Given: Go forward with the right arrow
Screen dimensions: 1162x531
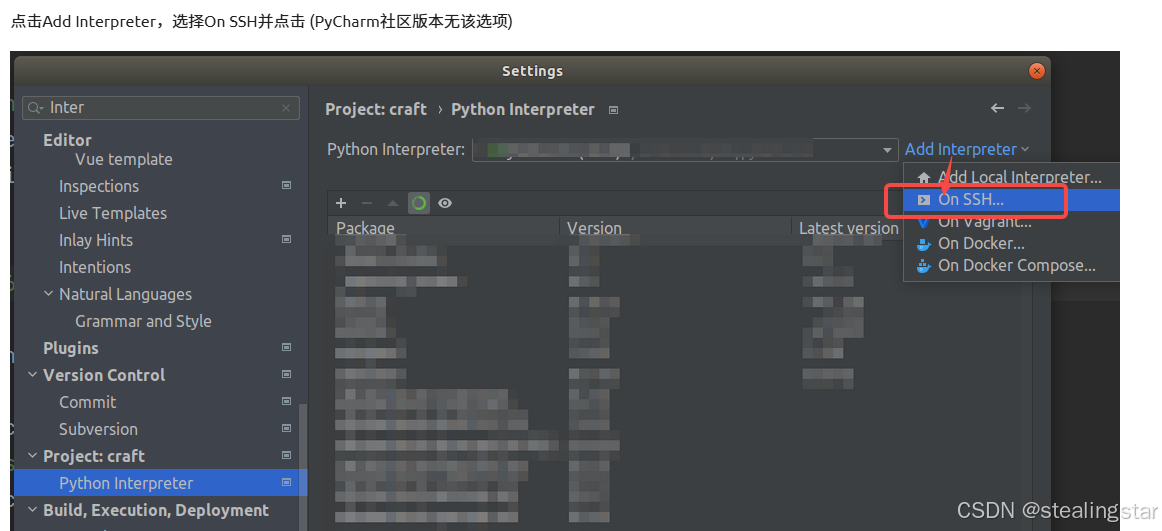Looking at the screenshot, I should point(1024,108).
